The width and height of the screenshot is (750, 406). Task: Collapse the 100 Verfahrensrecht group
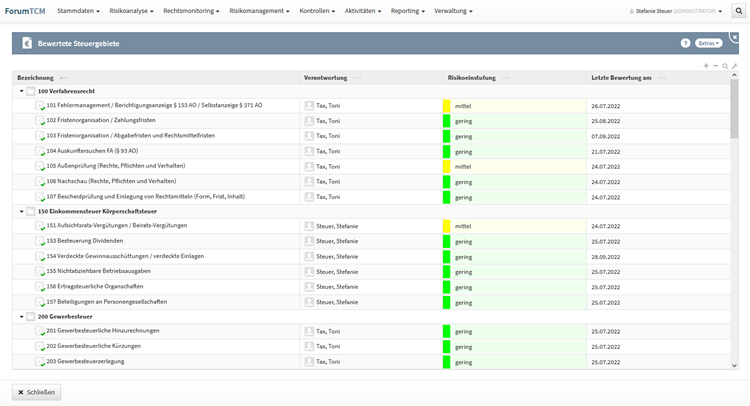click(x=21, y=91)
